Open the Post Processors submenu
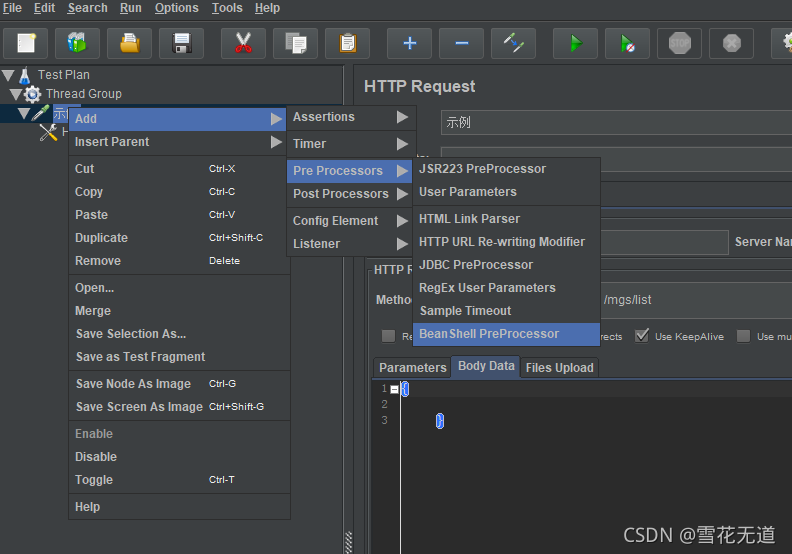 [x=351, y=194]
